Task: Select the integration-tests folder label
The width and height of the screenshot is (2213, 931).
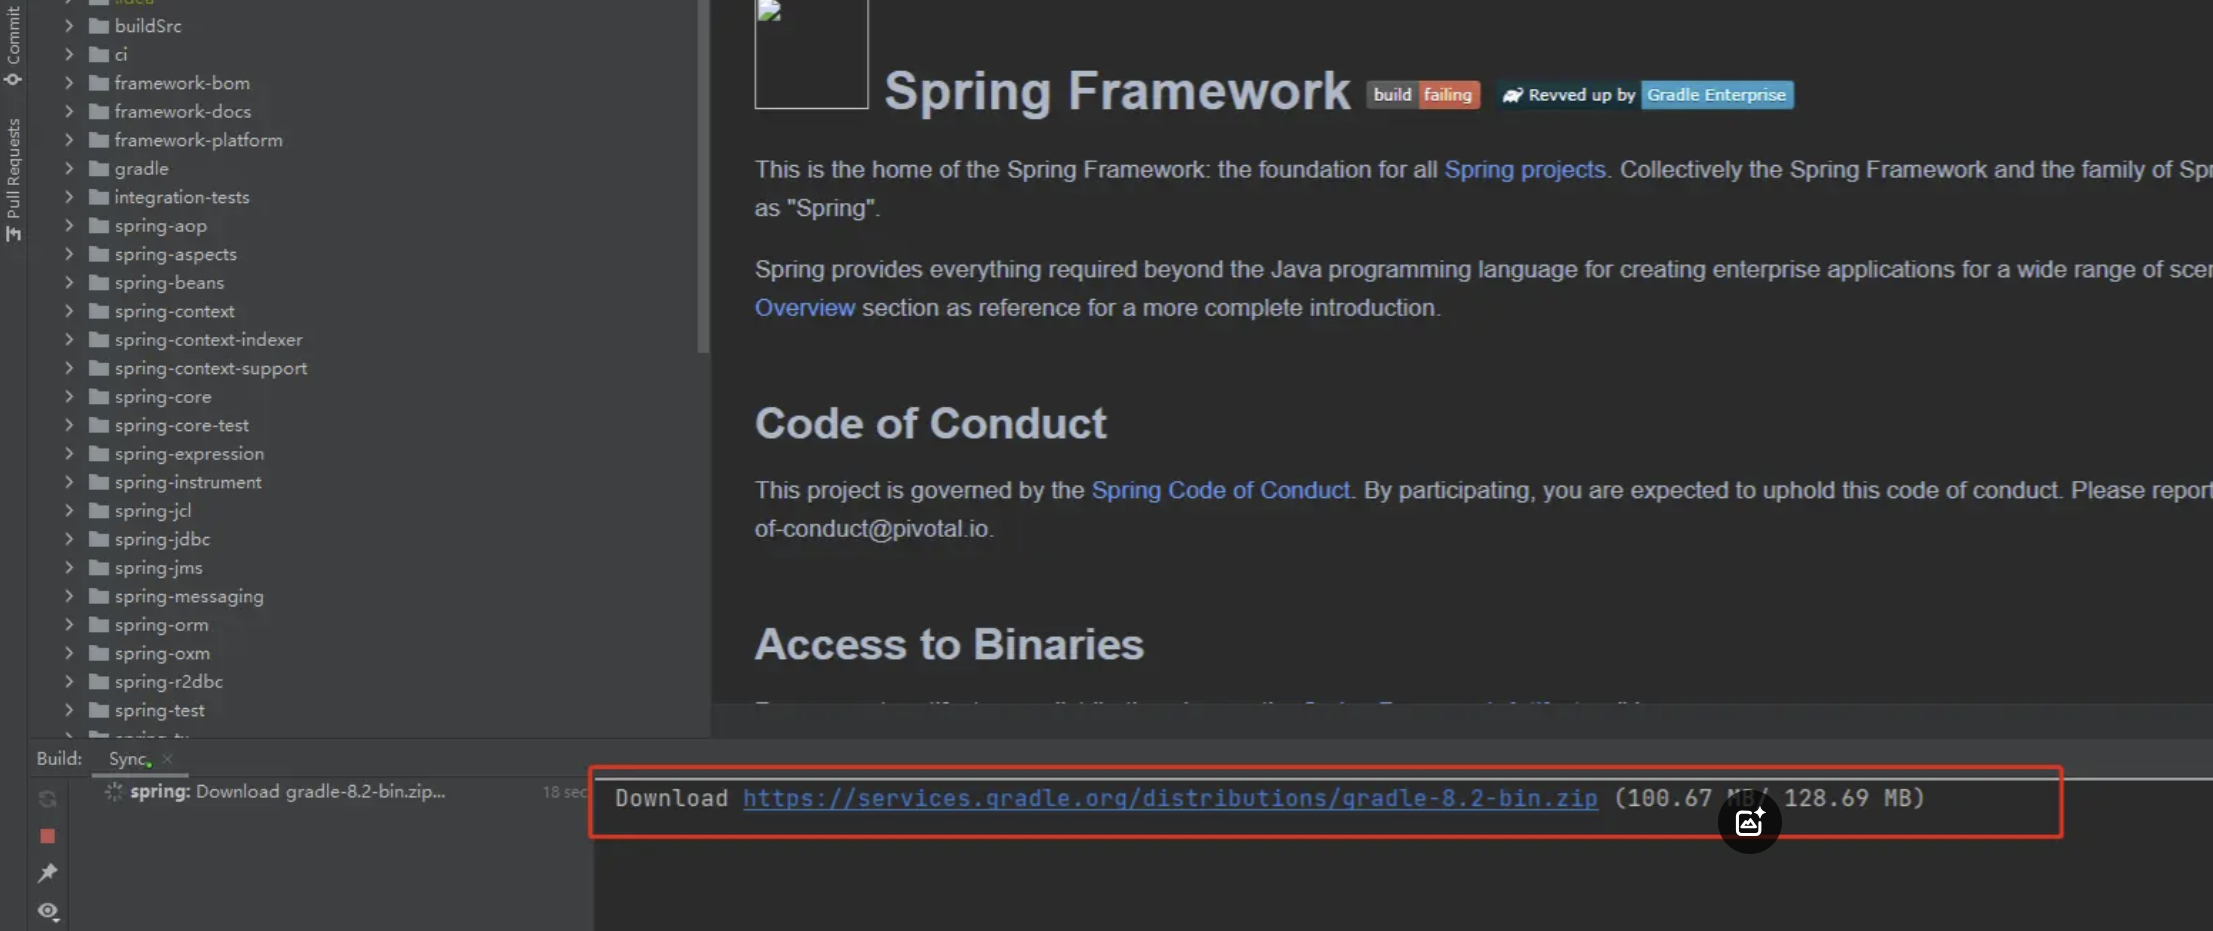Action: 182,197
